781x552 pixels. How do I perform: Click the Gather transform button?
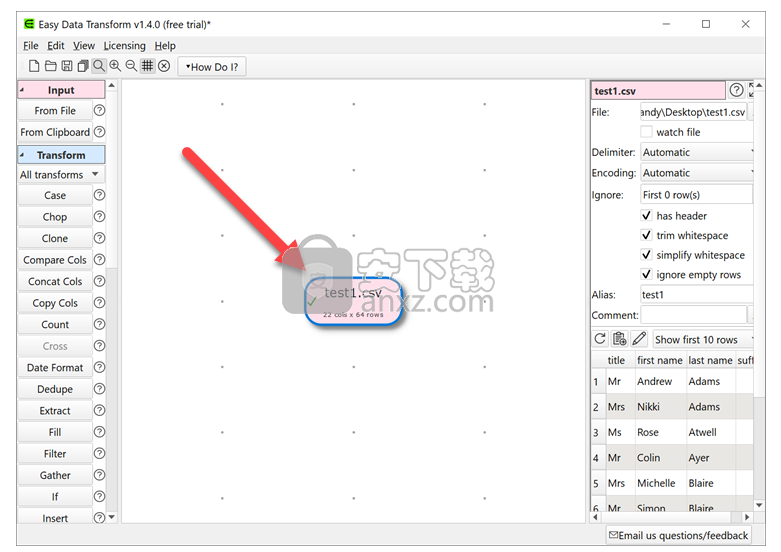tap(55, 475)
